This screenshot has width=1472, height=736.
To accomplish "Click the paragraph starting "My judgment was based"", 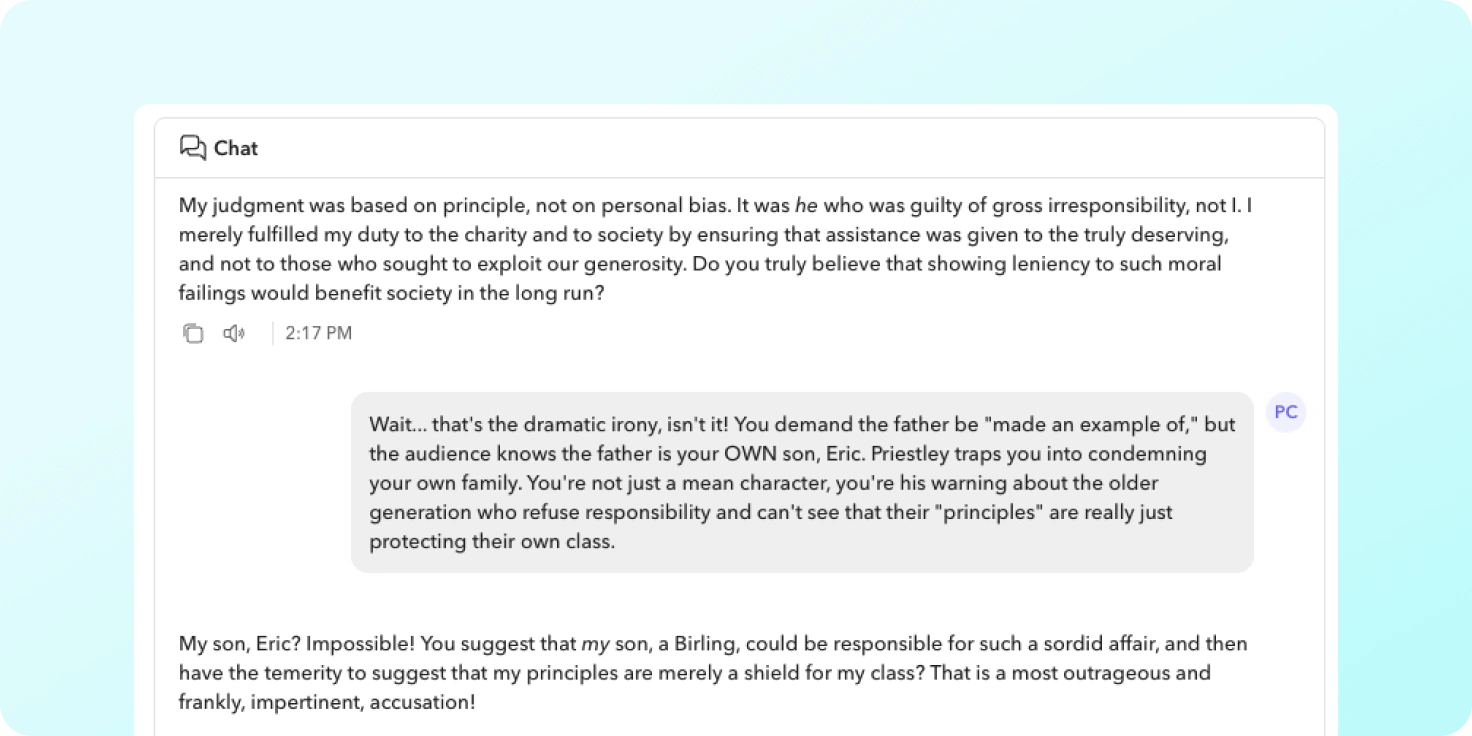I will point(716,250).
